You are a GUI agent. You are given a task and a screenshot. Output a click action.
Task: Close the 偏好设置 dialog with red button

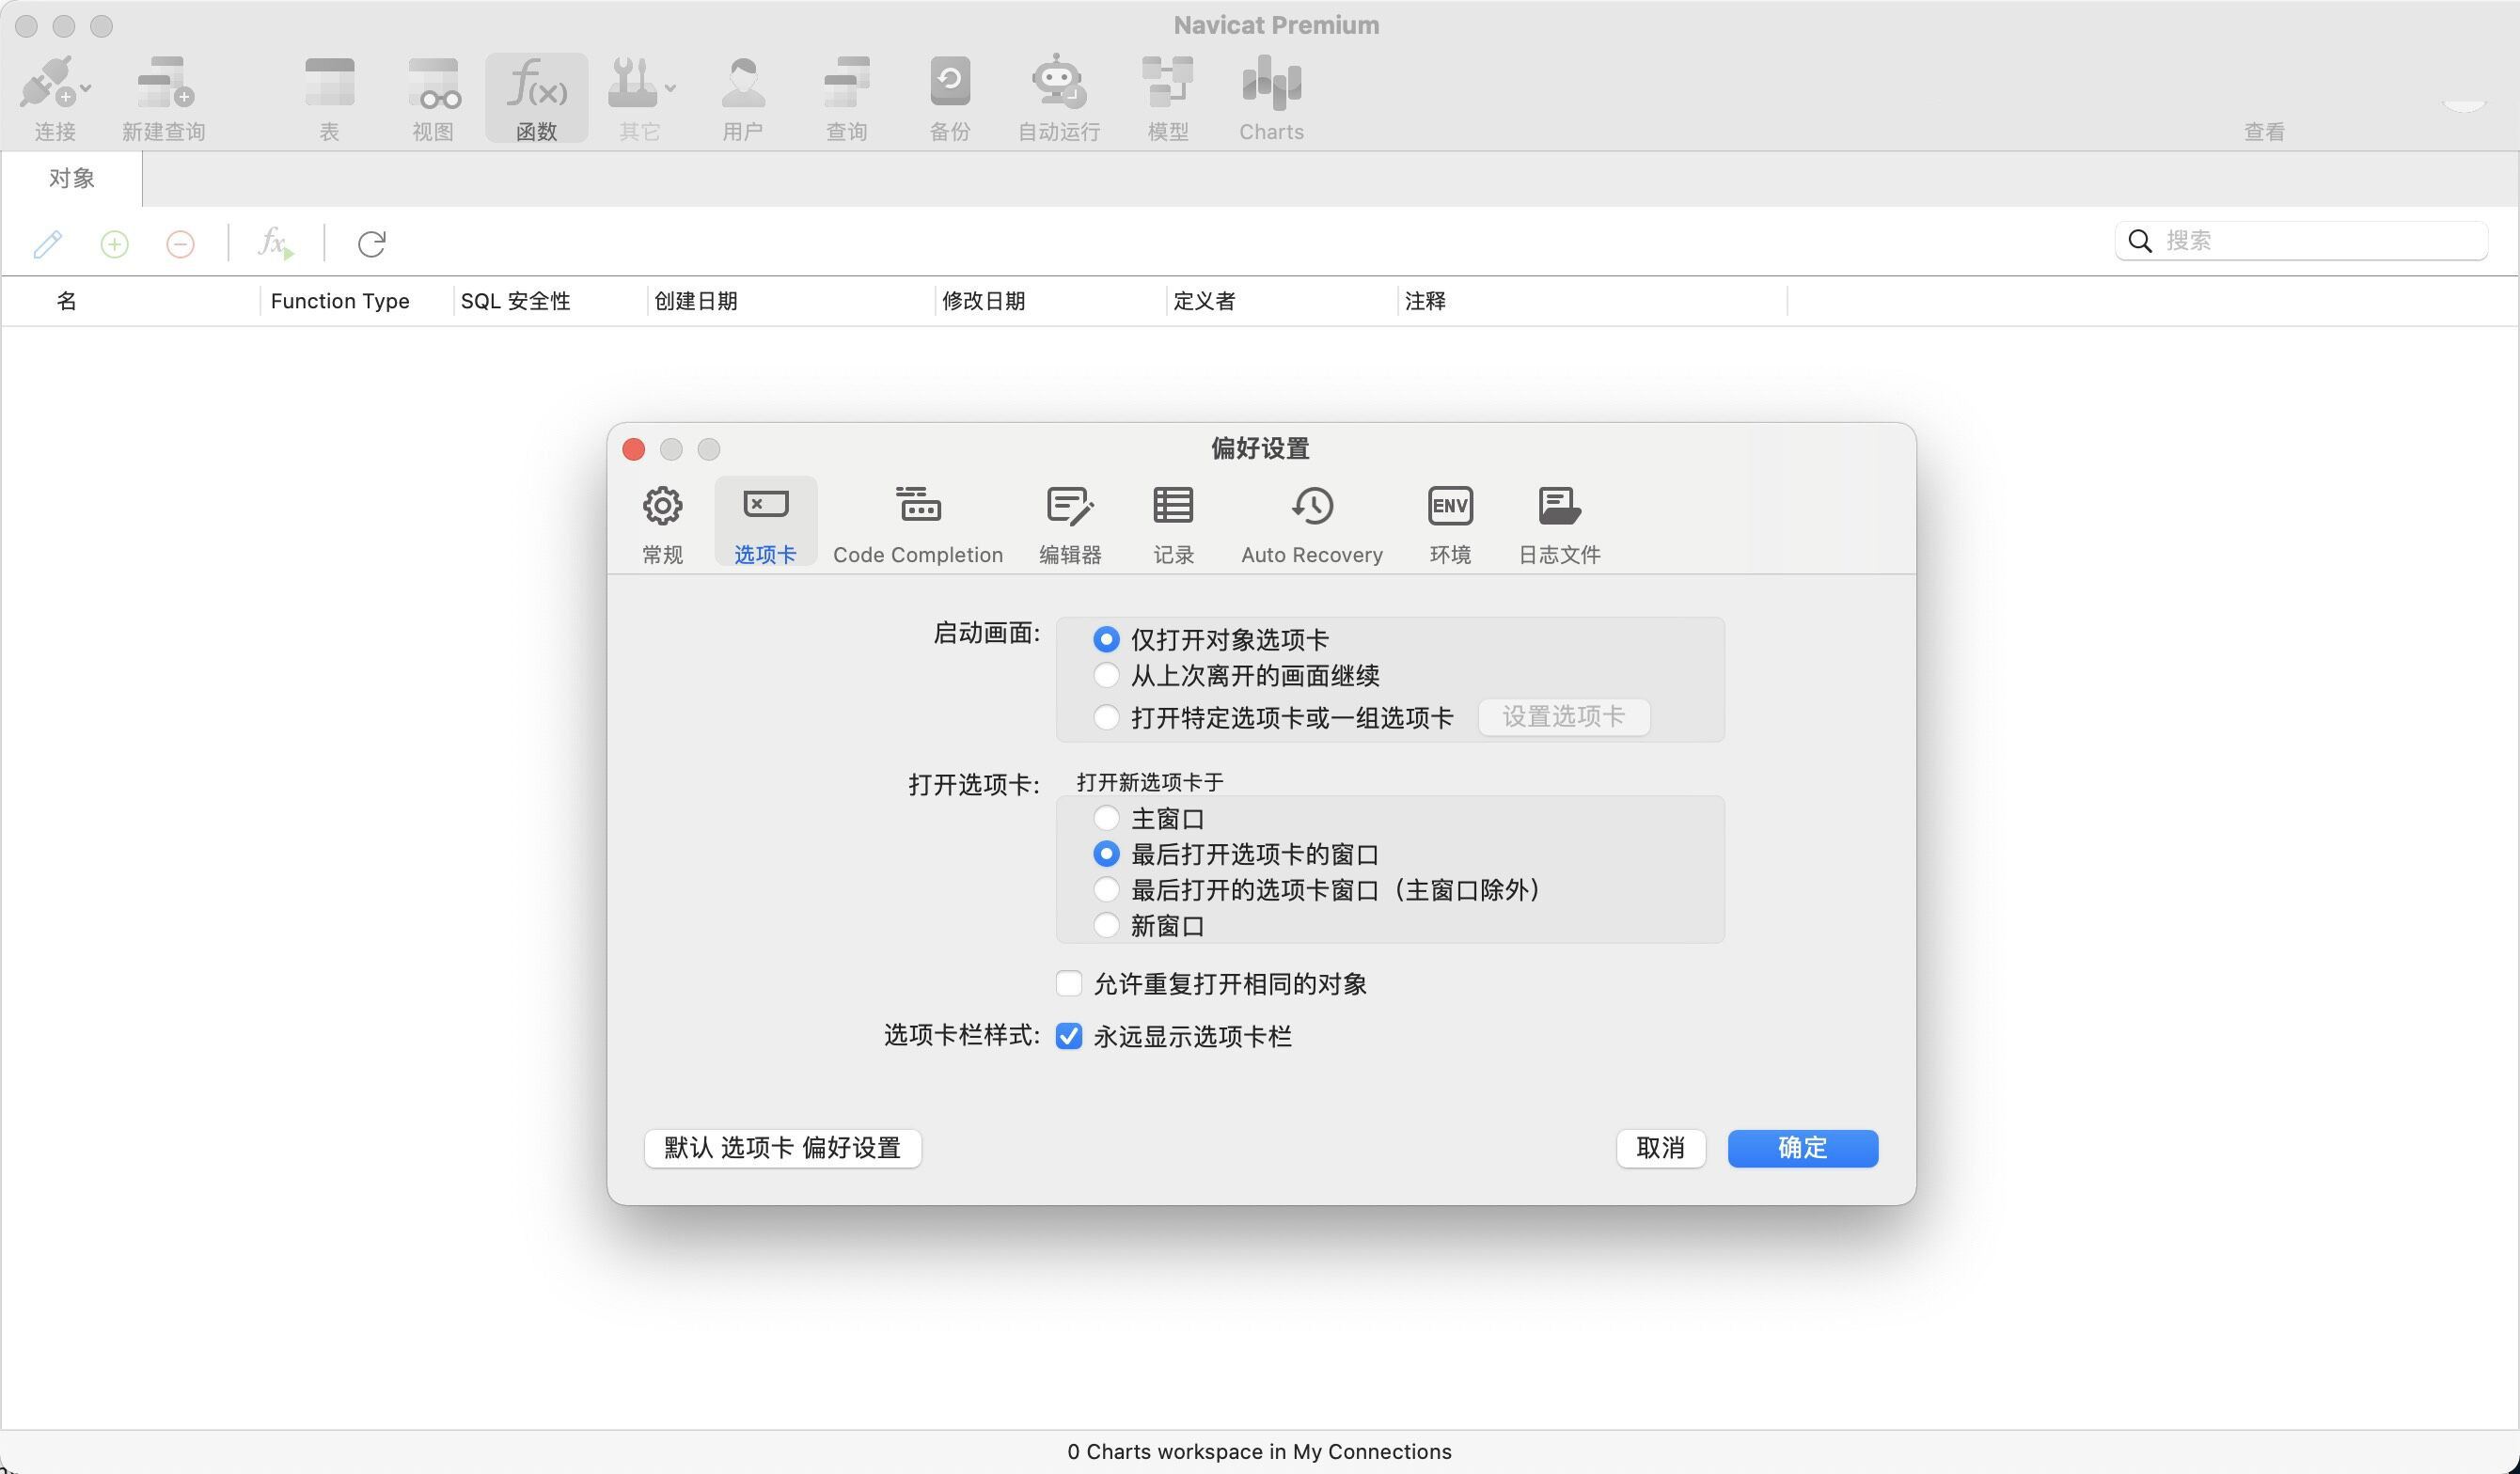pyautogui.click(x=633, y=449)
